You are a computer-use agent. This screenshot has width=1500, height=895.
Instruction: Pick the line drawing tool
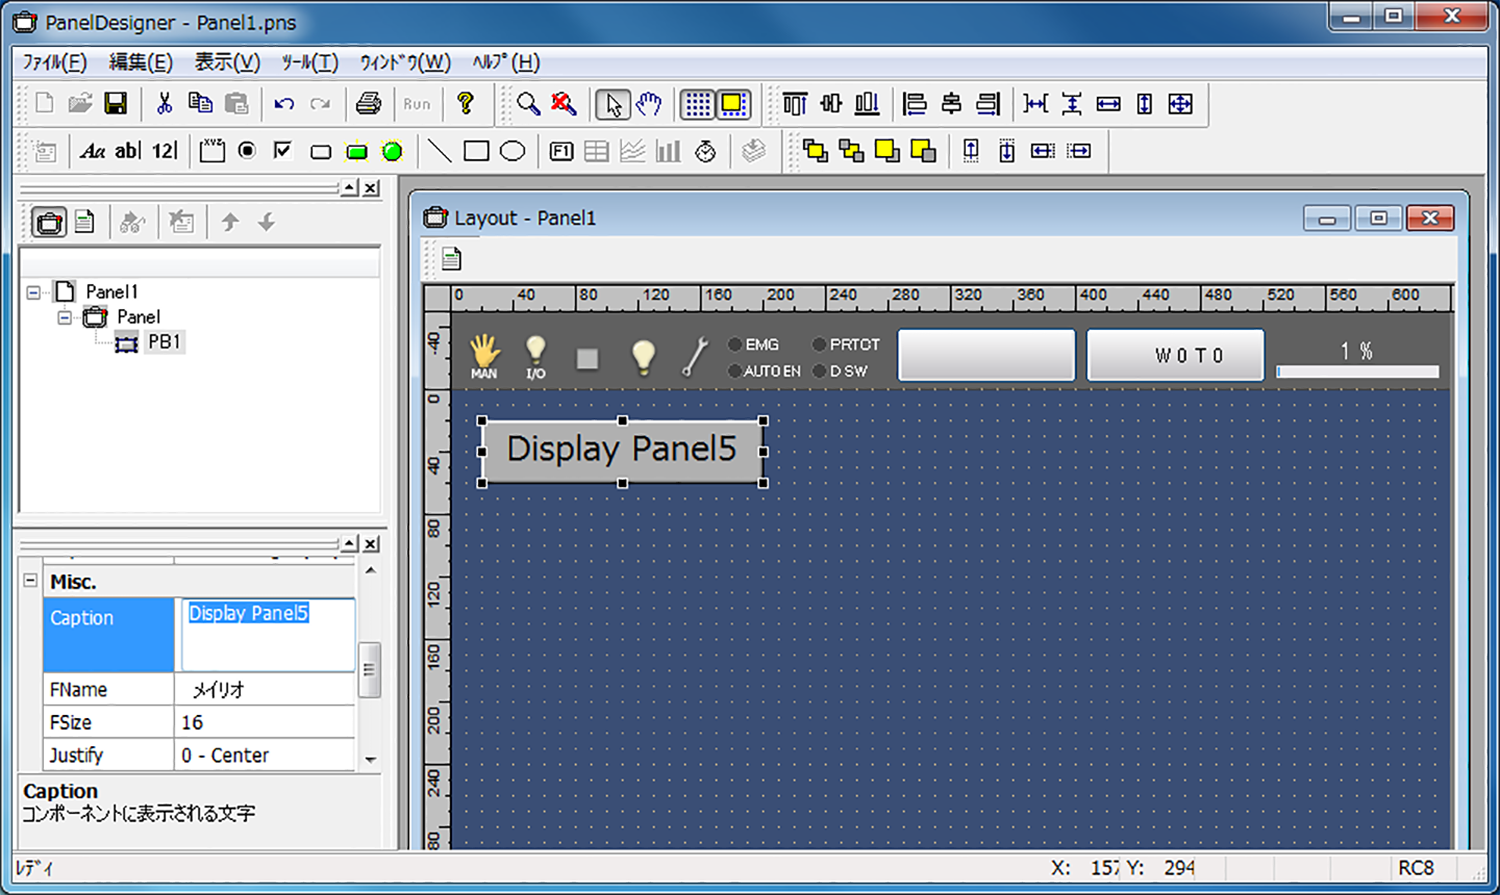(x=439, y=151)
